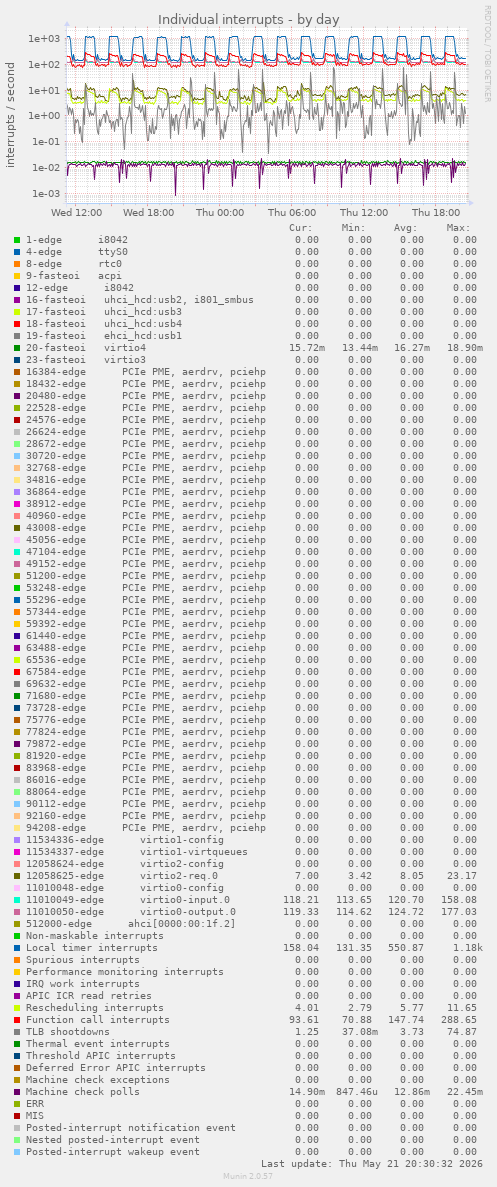
Task: Click the Cur: column header
Action: pos(301,228)
